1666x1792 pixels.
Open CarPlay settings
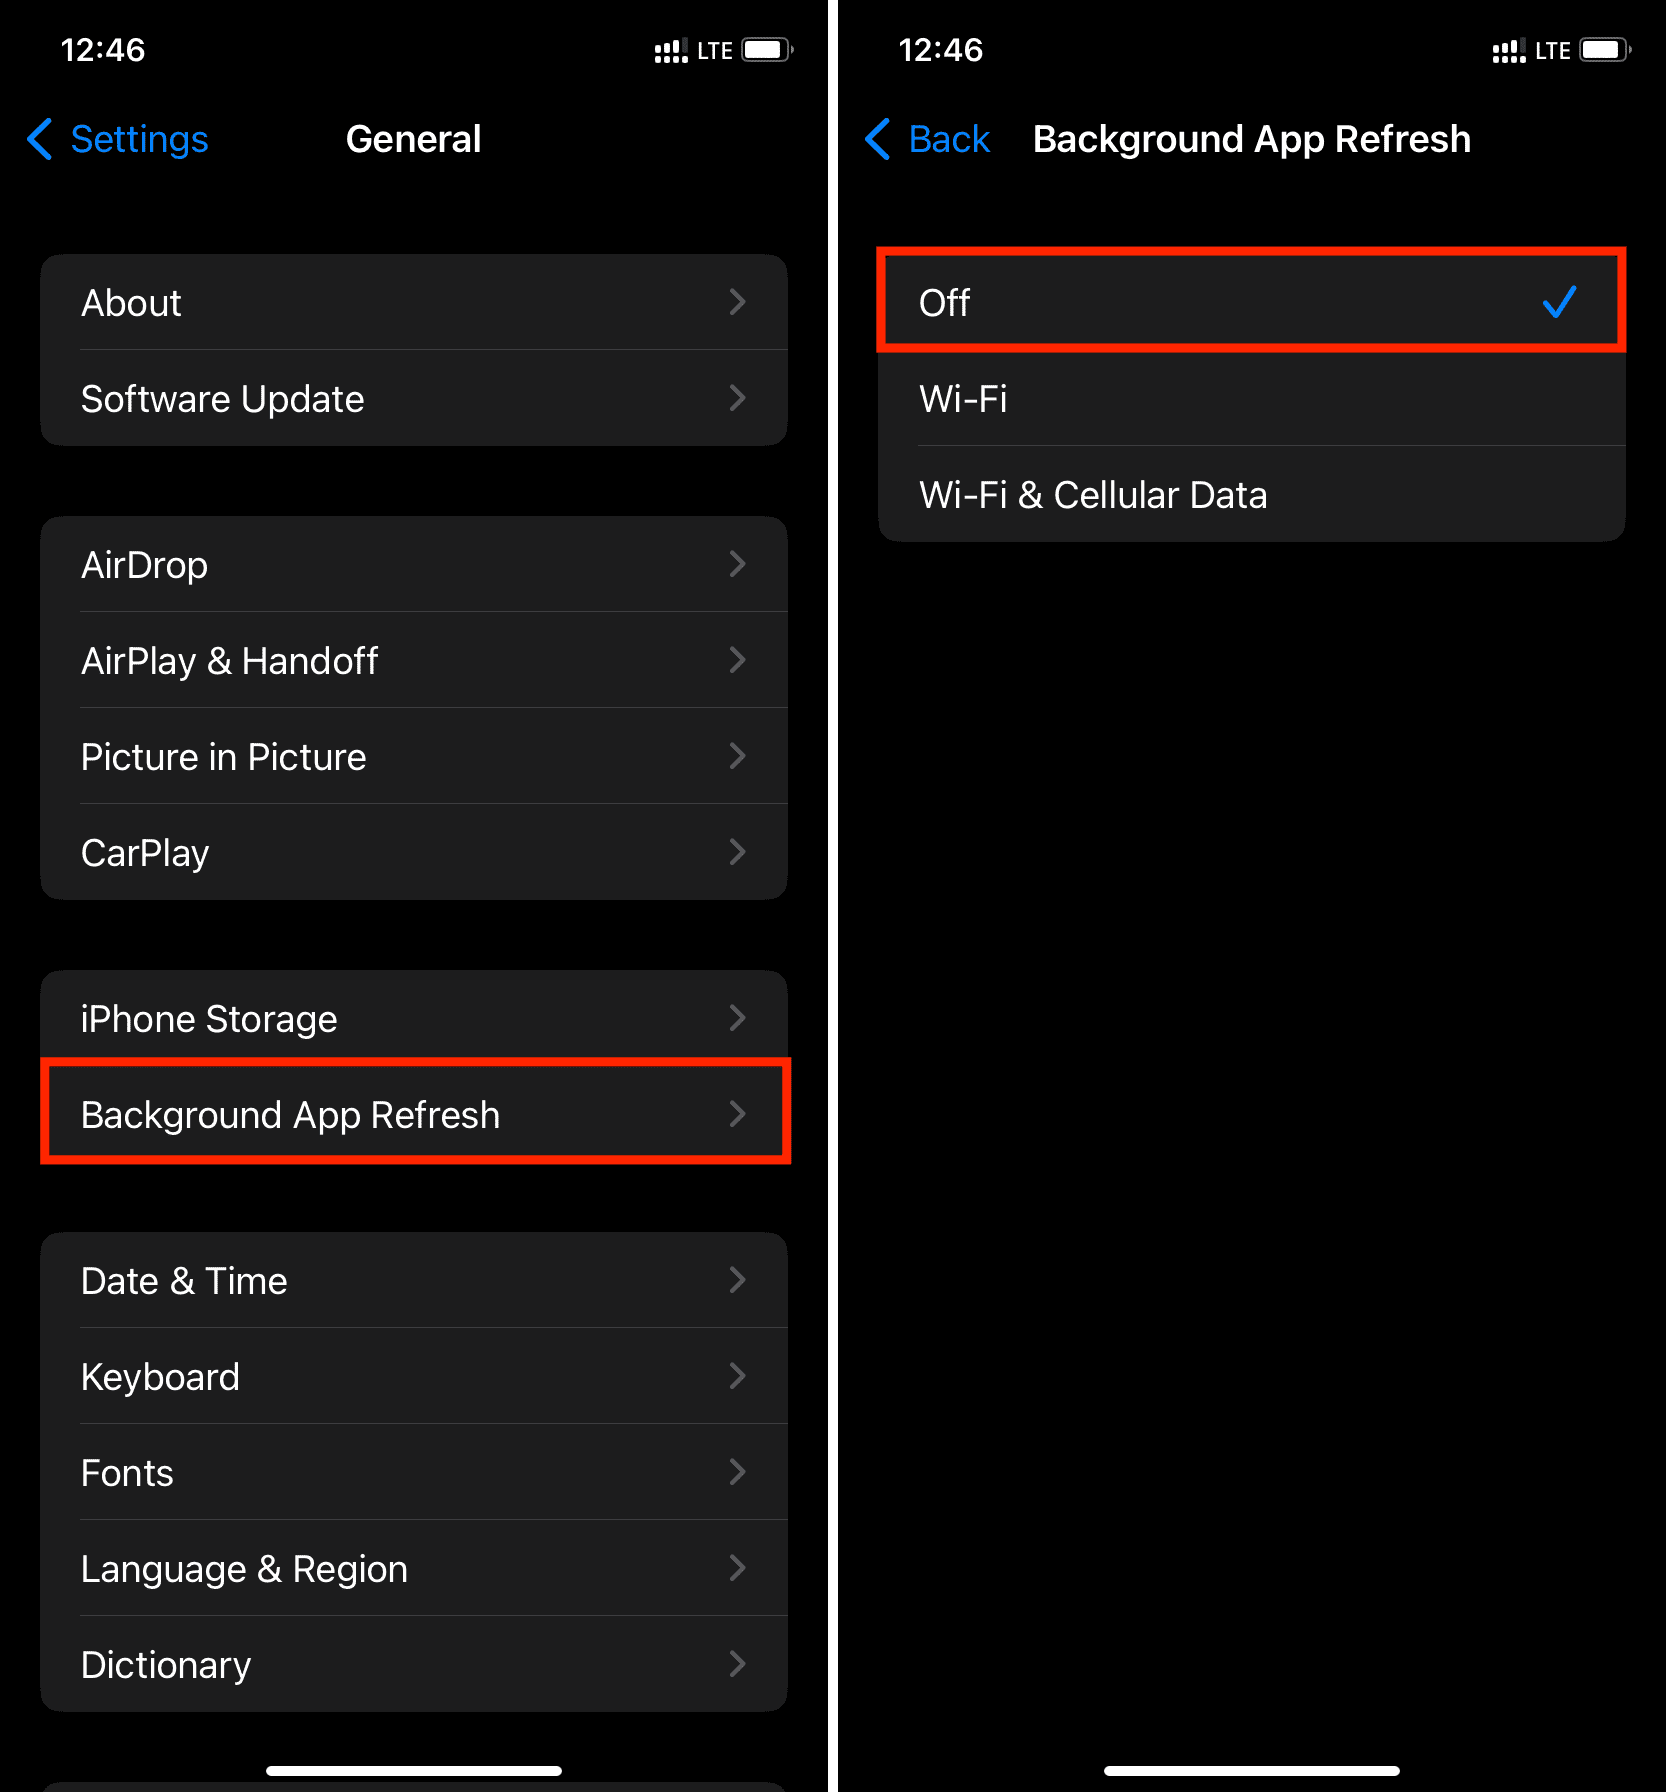pyautogui.click(x=414, y=852)
